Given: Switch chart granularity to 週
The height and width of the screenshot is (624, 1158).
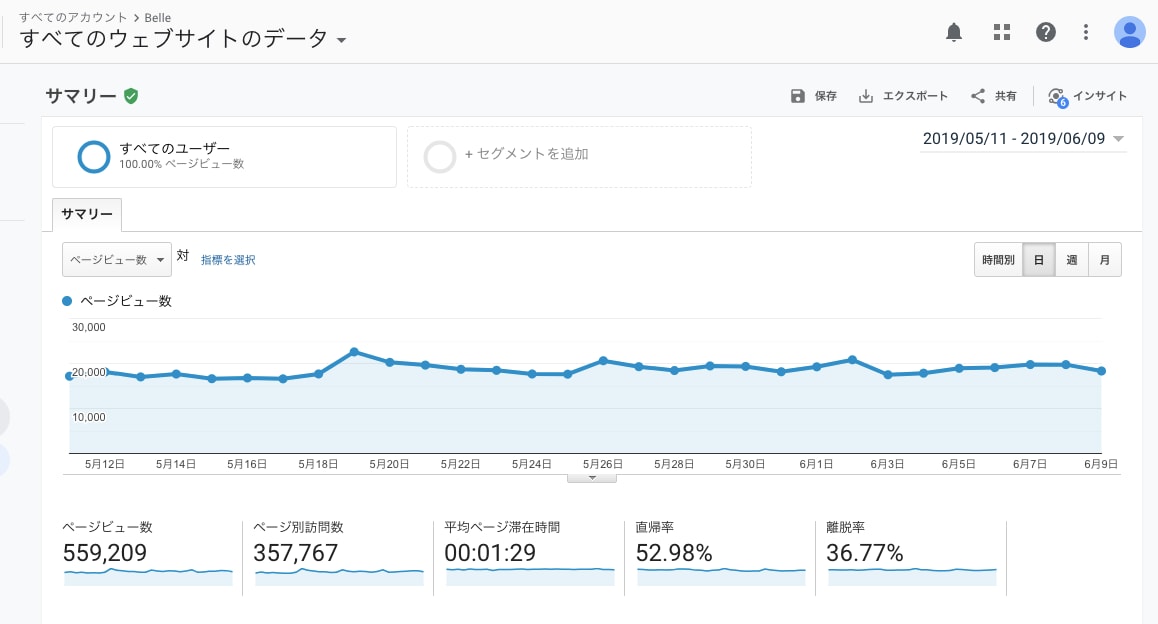Looking at the screenshot, I should pyautogui.click(x=1072, y=260).
